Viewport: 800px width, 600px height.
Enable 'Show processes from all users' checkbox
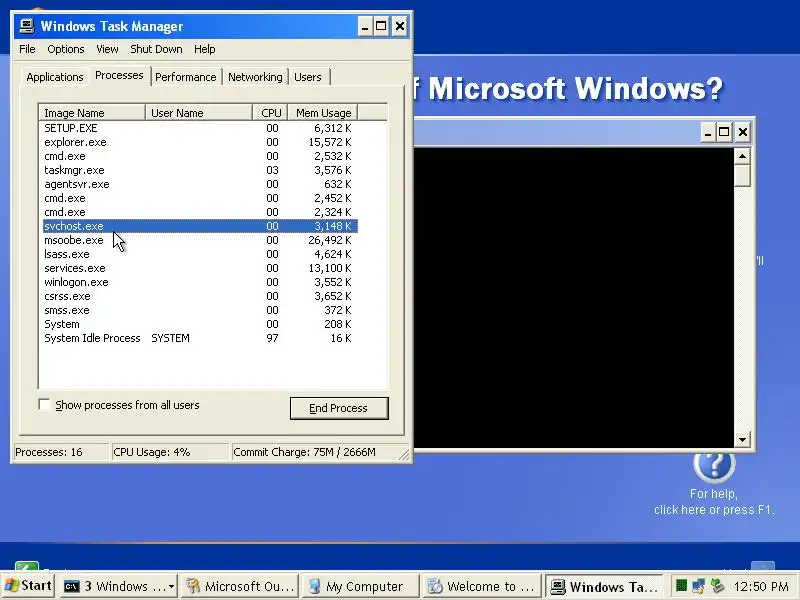[44, 405]
